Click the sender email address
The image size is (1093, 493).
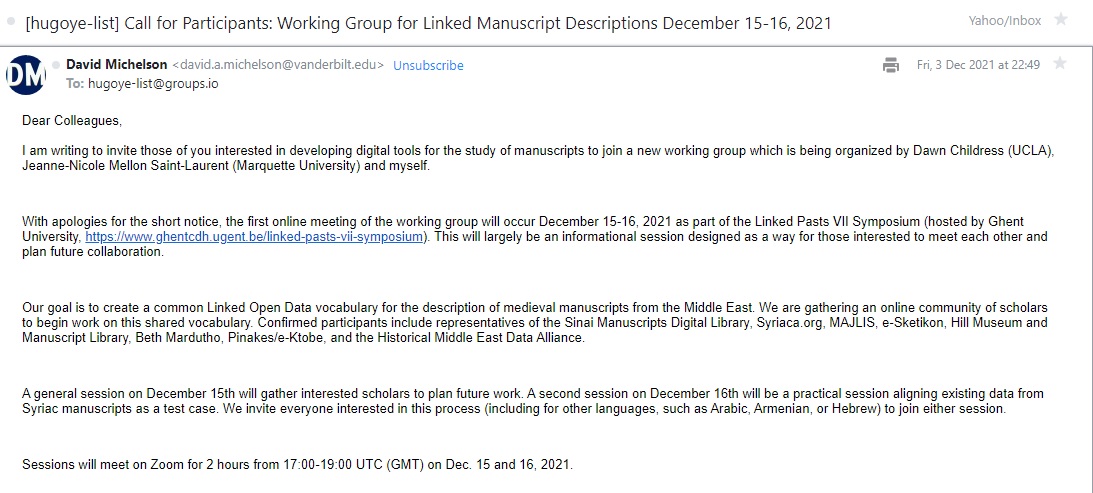278,65
